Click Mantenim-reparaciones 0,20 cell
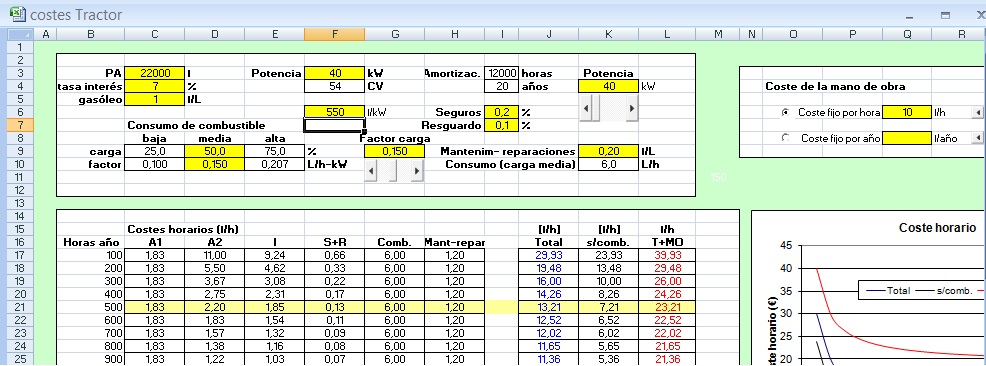The width and height of the screenshot is (986, 366). (608, 152)
